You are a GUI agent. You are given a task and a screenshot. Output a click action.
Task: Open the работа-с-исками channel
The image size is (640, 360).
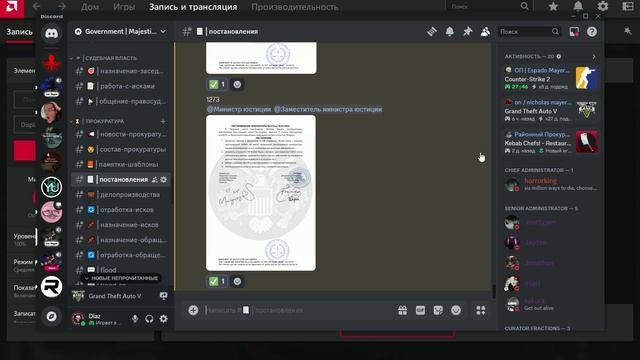coord(121,86)
